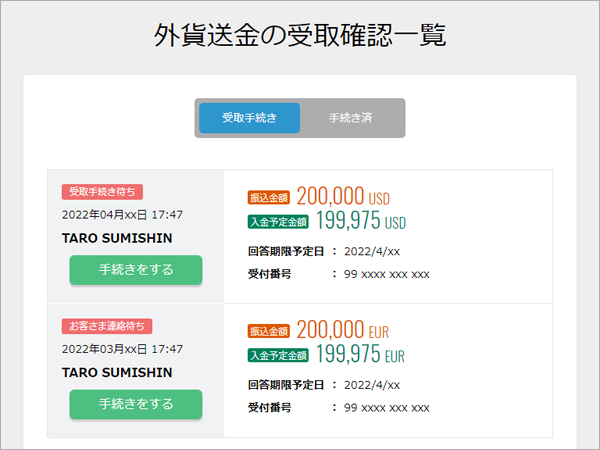
Task: Click 手続きをする for the USD remittance
Action: tap(136, 270)
